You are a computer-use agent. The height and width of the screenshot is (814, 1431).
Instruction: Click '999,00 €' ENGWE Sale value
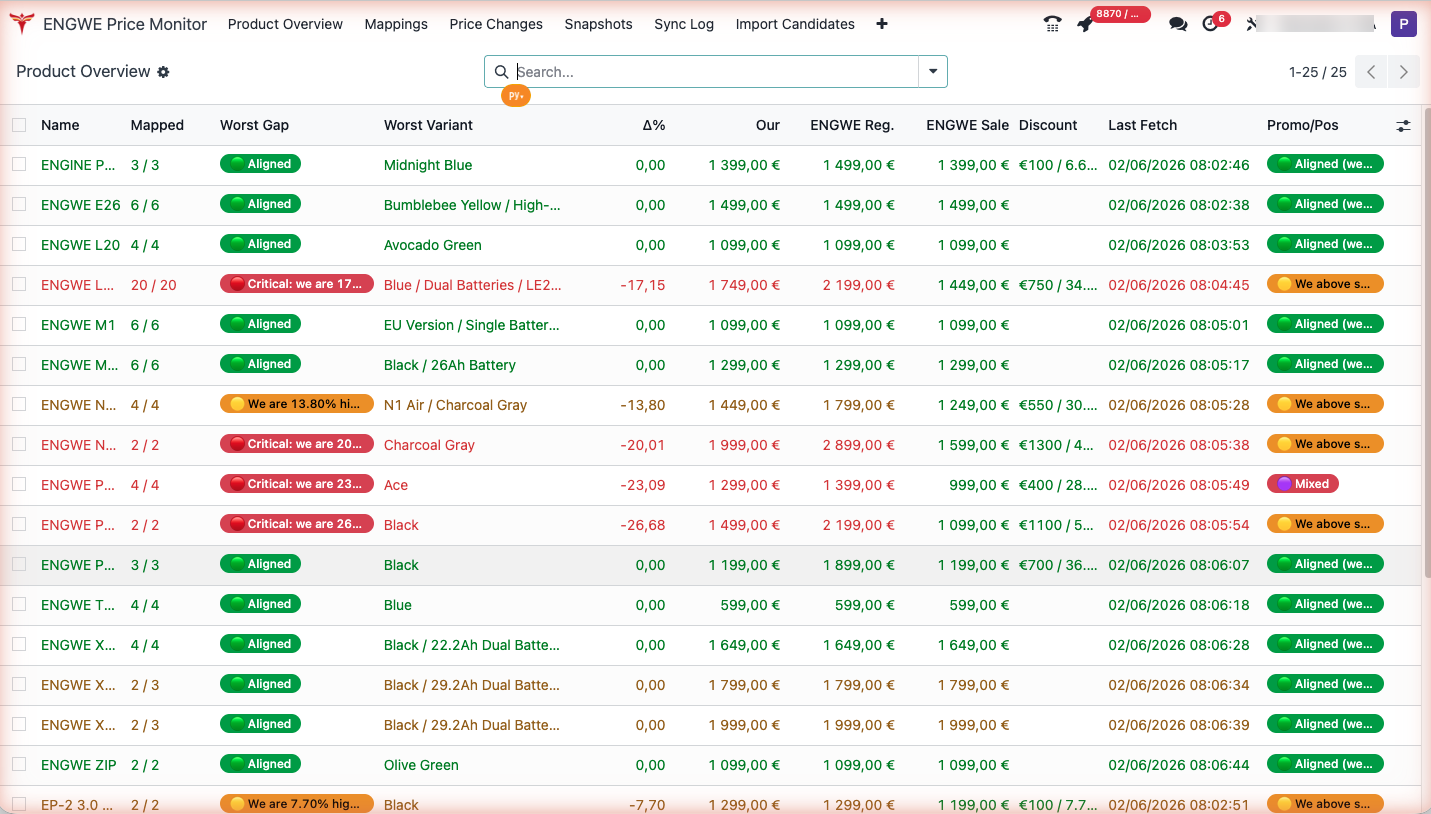point(979,485)
